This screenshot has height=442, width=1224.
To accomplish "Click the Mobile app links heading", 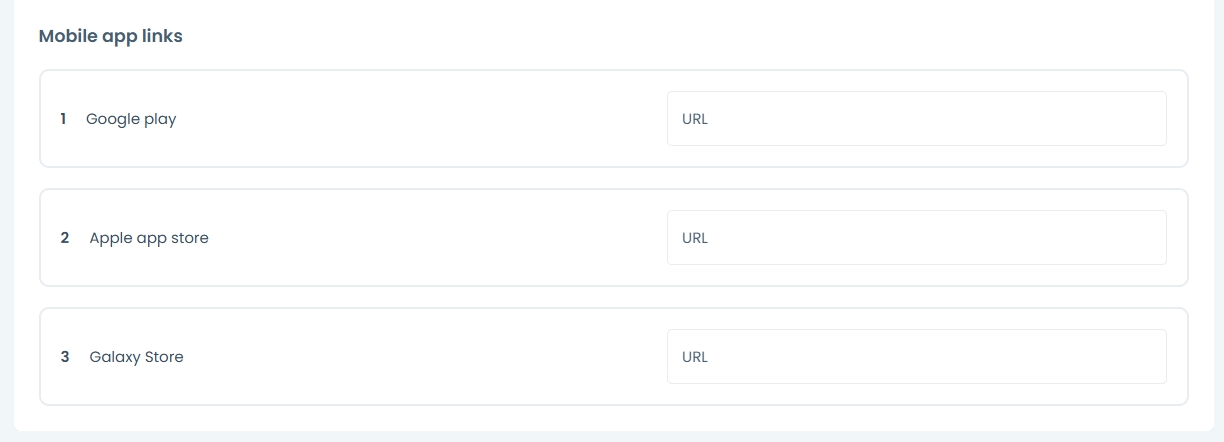I will (x=110, y=36).
